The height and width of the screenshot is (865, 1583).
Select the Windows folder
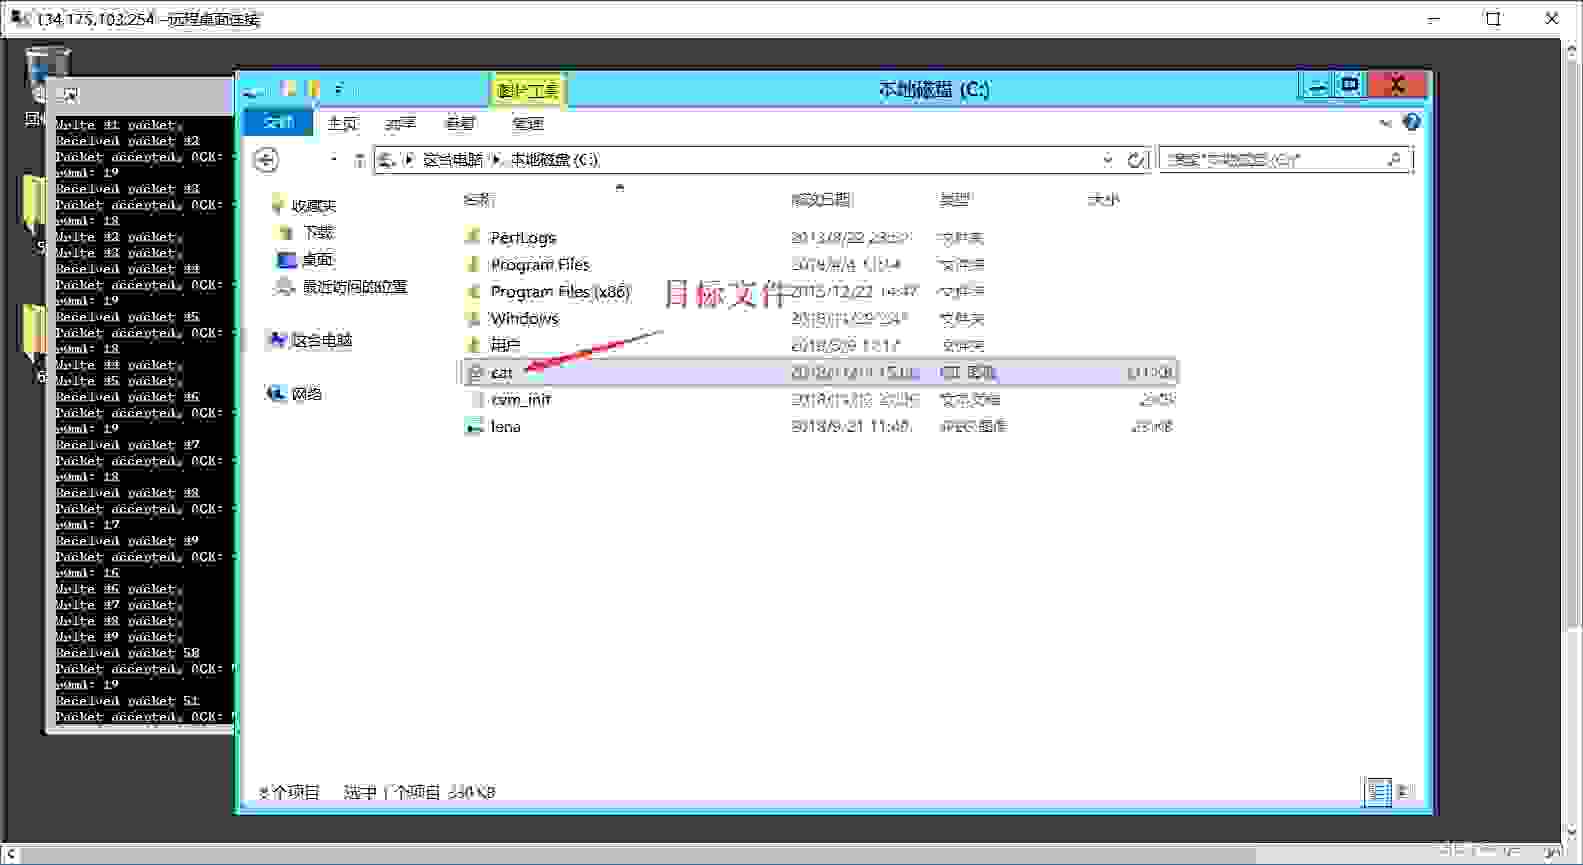coord(524,319)
